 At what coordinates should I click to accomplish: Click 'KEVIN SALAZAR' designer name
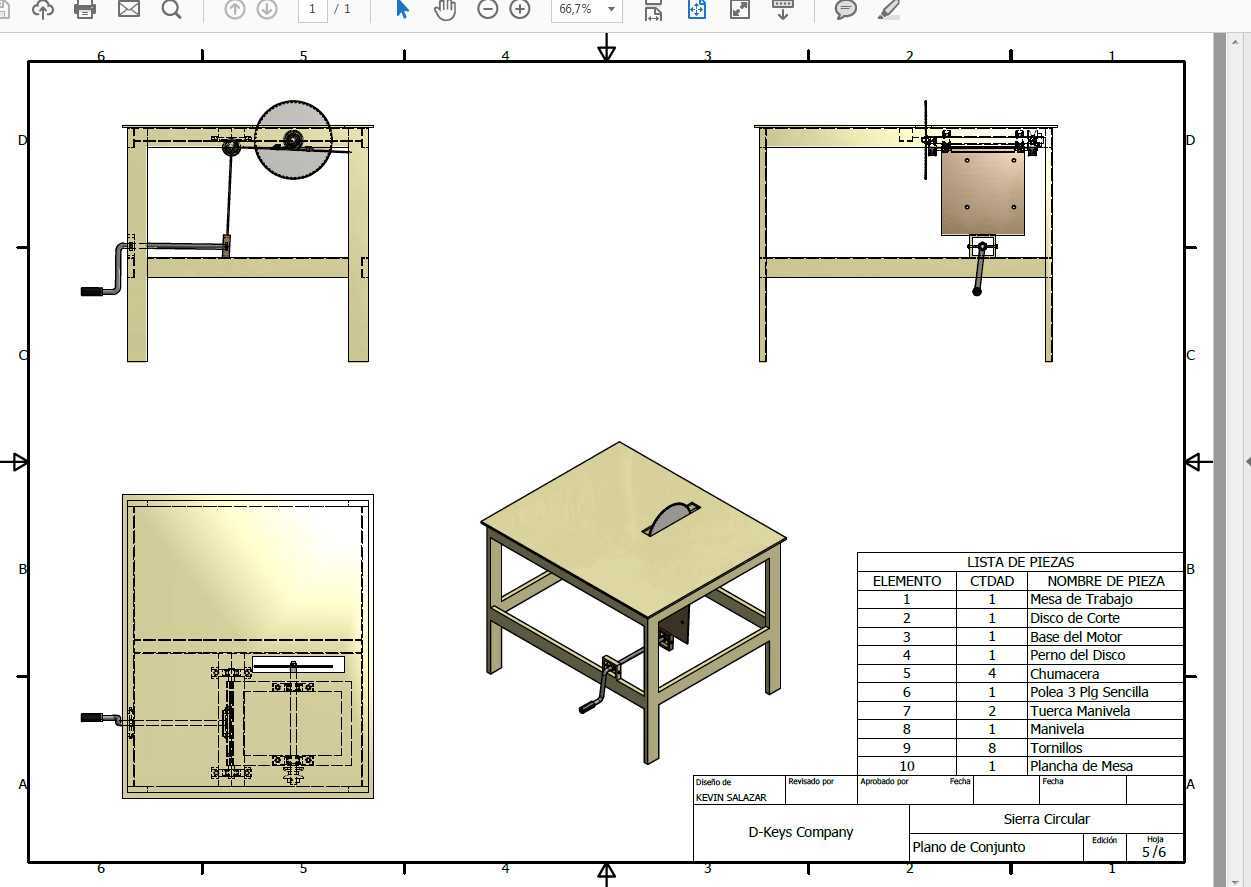point(731,797)
